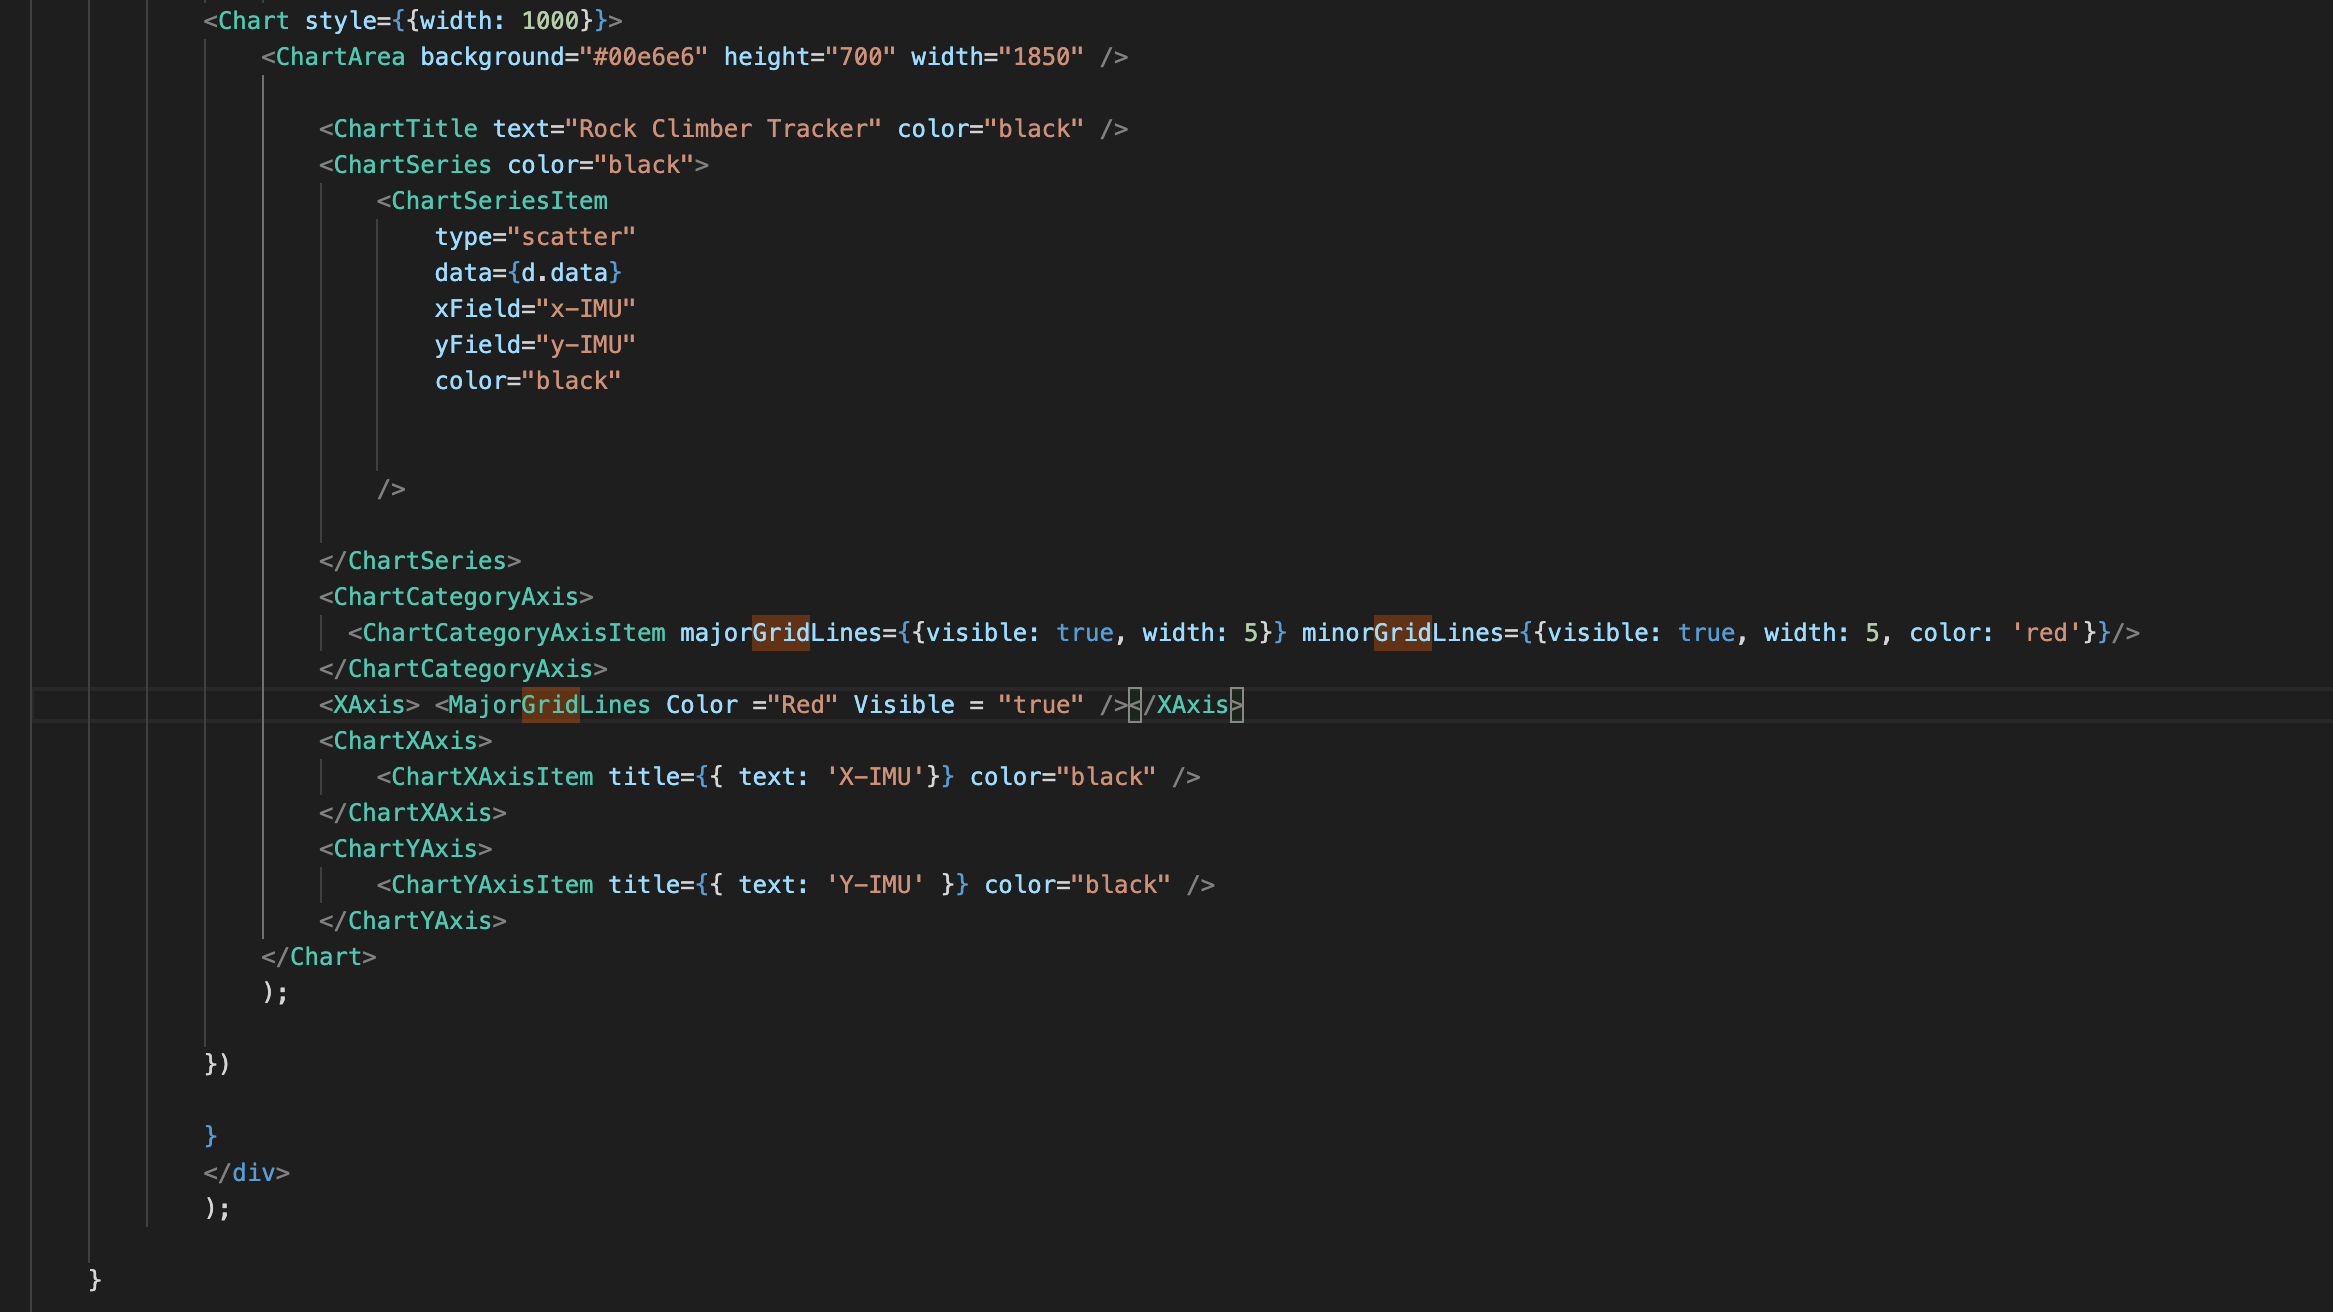2333x1312 pixels.
Task: Click the ChartArea background hex color value
Action: [x=643, y=57]
